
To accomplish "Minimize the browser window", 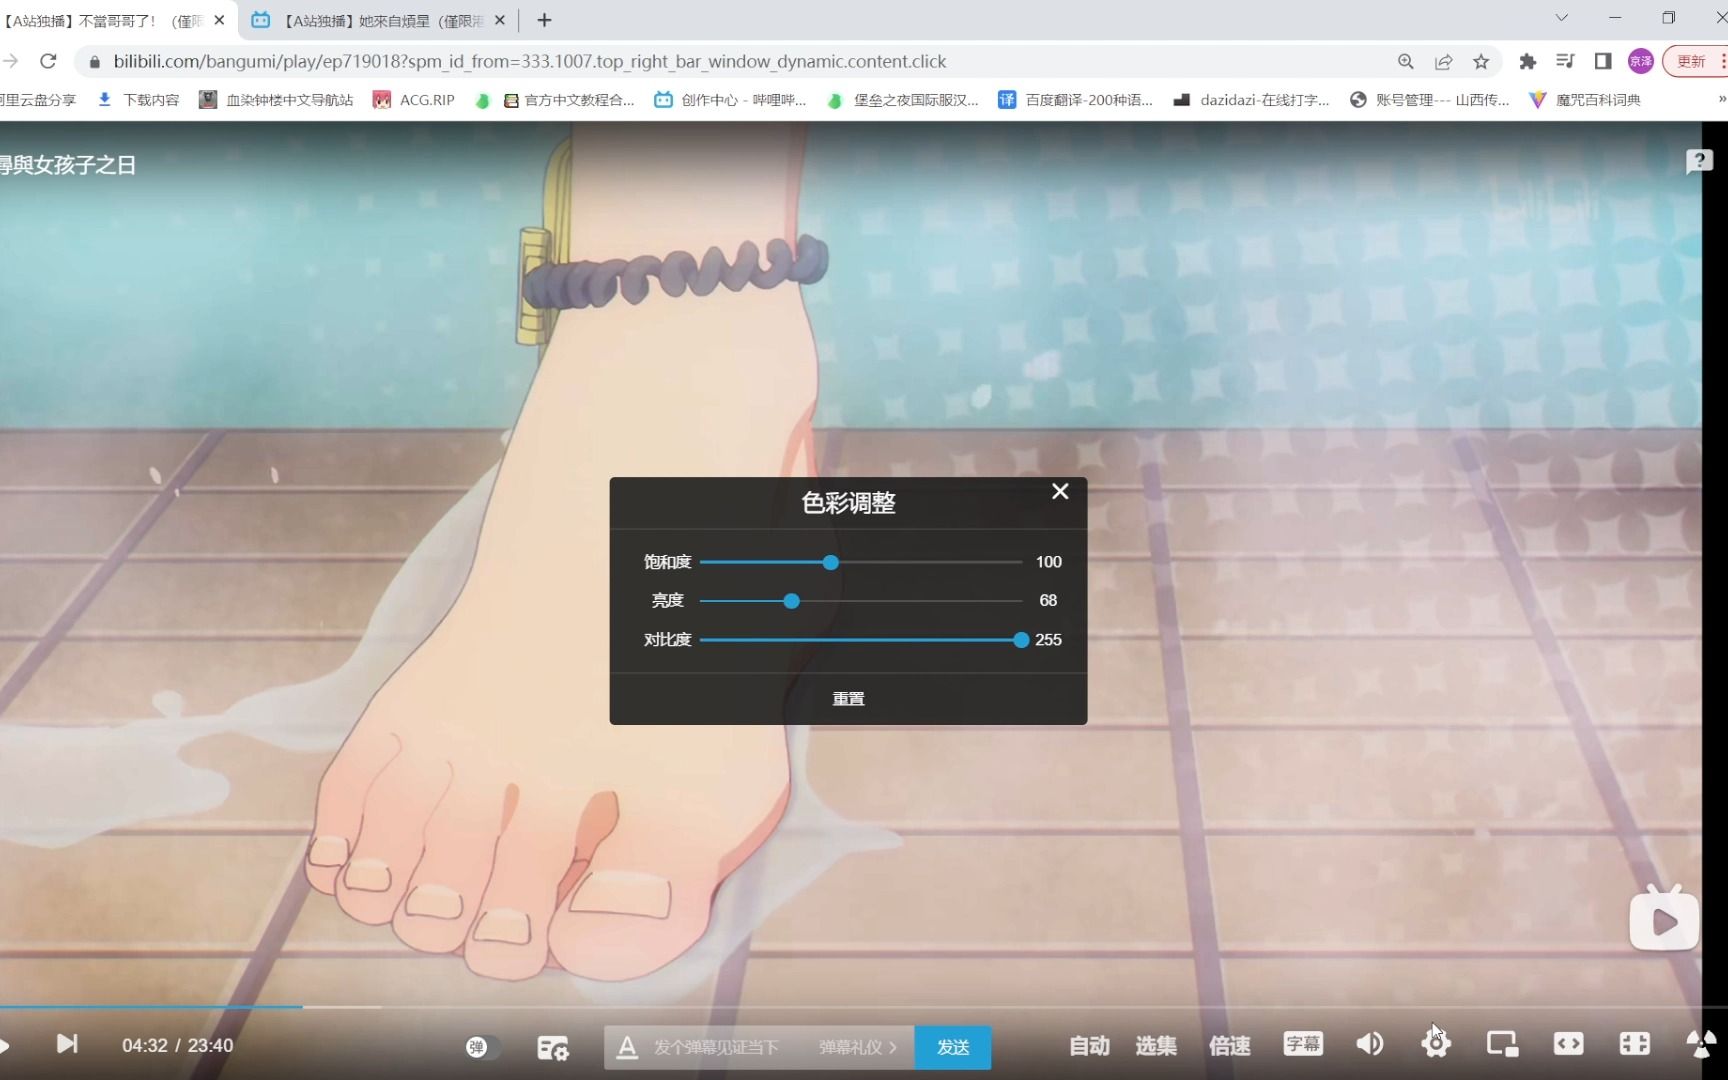I will 1615,18.
